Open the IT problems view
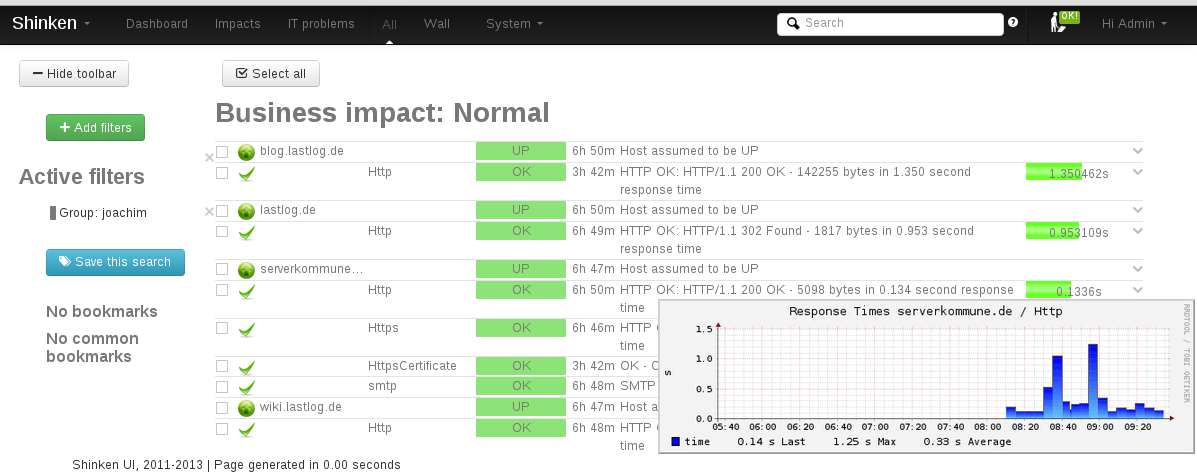This screenshot has width=1197, height=475. point(321,23)
